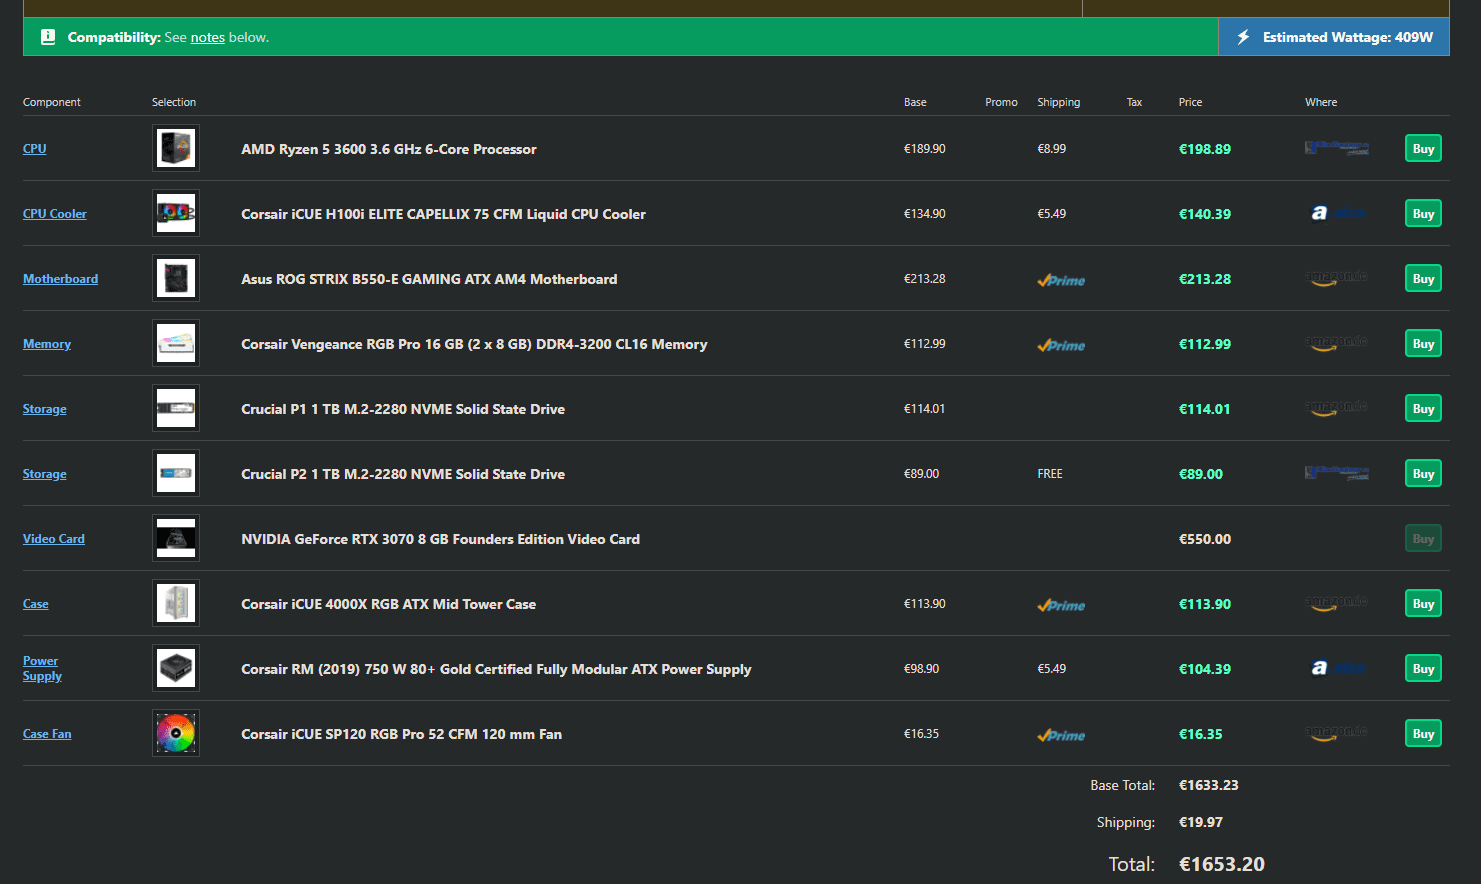
Task: Buy the Corsair RM 750 W power supply
Action: click(1423, 668)
